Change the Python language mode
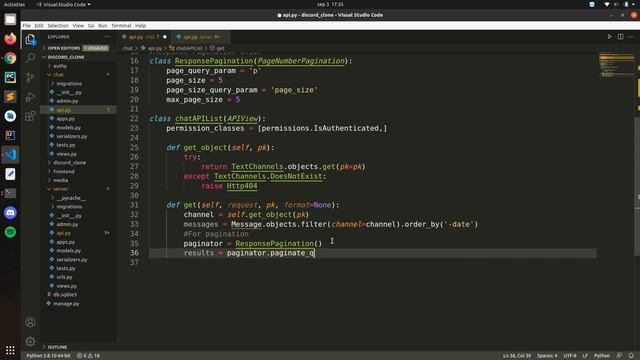This screenshot has height=360, width=640. (x=602, y=356)
